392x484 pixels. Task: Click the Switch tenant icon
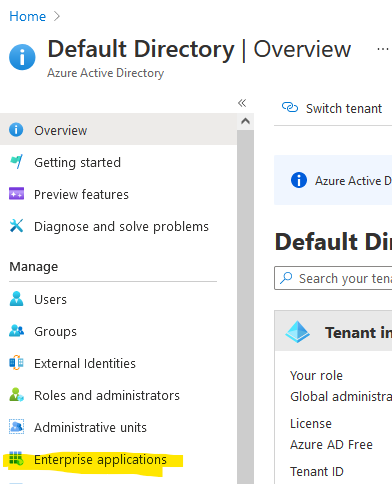[x=290, y=108]
